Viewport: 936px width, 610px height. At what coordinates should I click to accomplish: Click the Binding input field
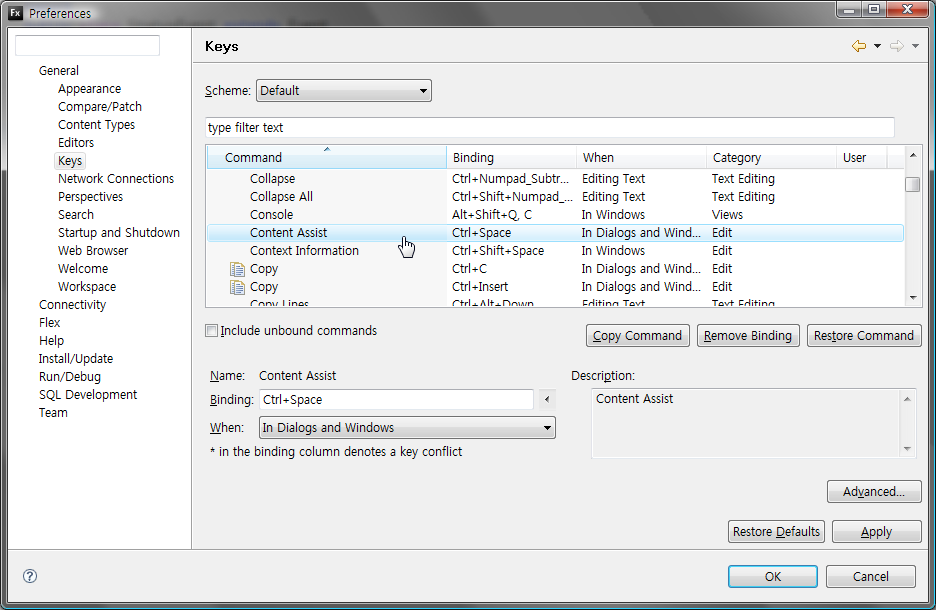(396, 399)
